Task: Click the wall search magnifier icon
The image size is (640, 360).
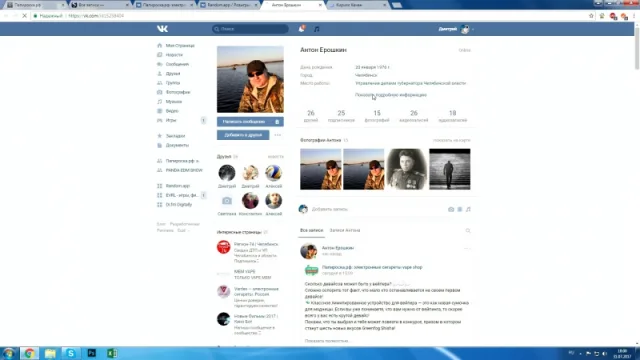Action: click(x=468, y=231)
